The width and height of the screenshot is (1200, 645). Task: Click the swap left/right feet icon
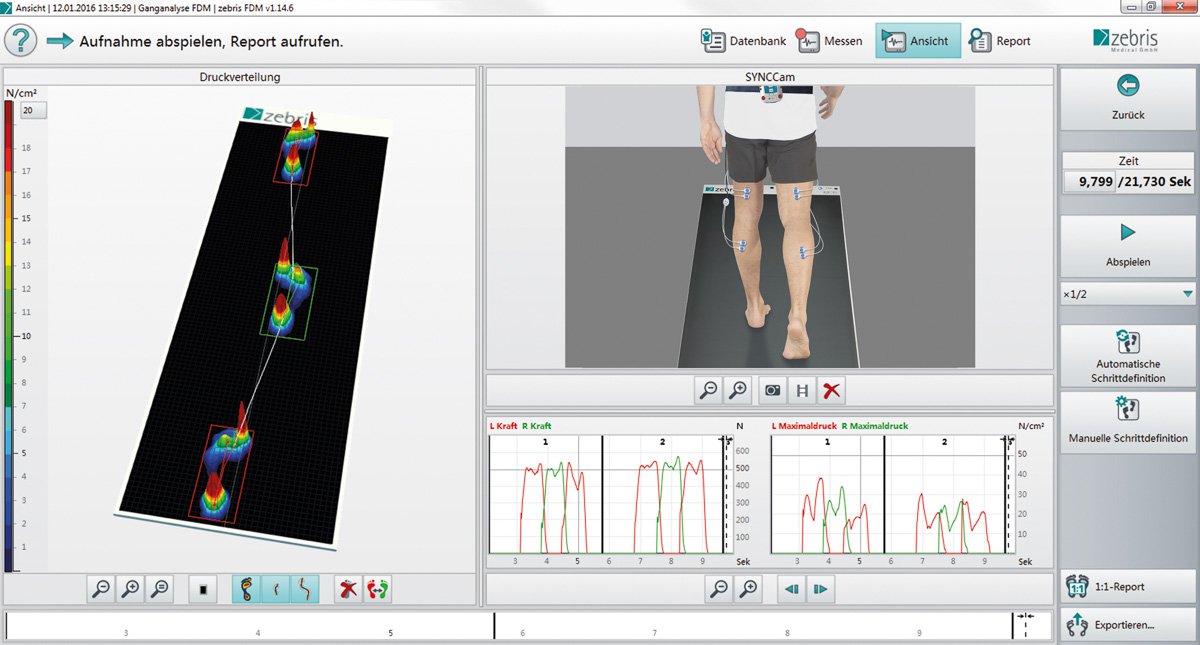tap(377, 589)
